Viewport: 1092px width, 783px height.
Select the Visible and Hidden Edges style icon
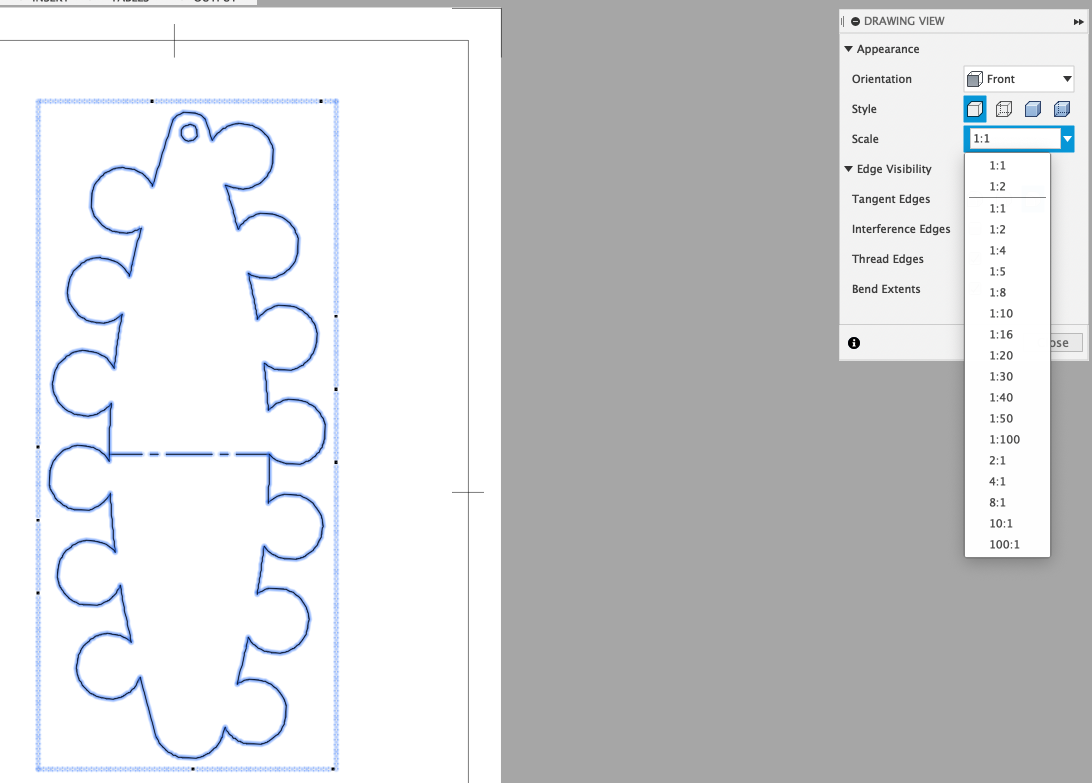(1004, 109)
